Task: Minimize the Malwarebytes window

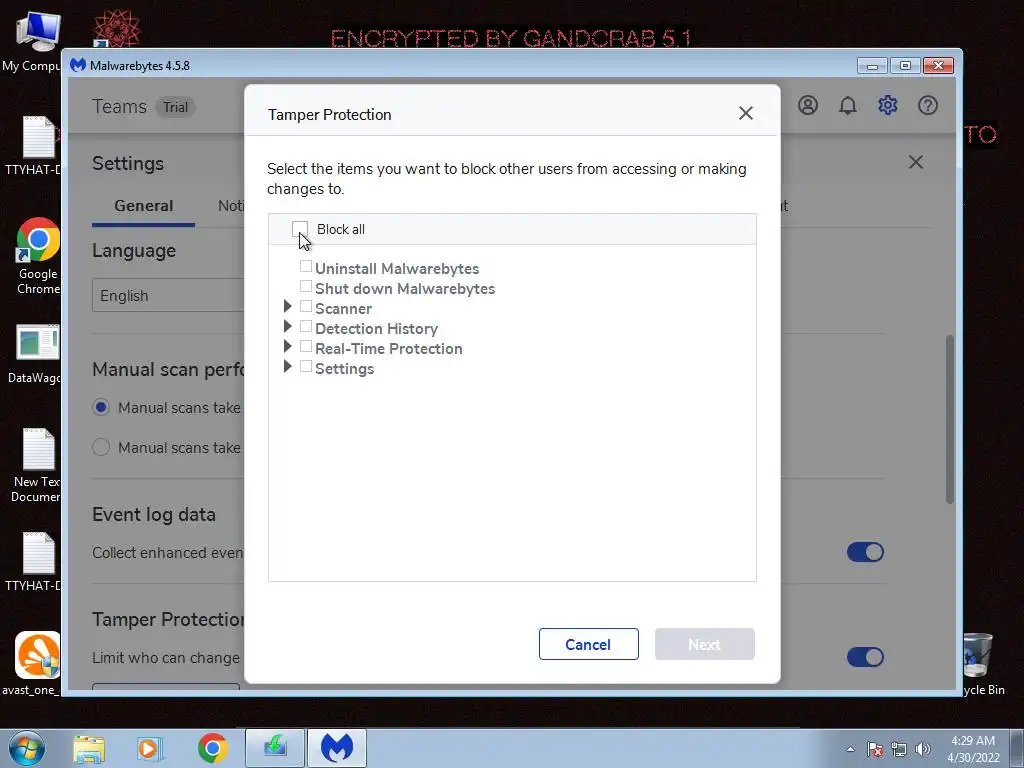Action: [x=872, y=65]
